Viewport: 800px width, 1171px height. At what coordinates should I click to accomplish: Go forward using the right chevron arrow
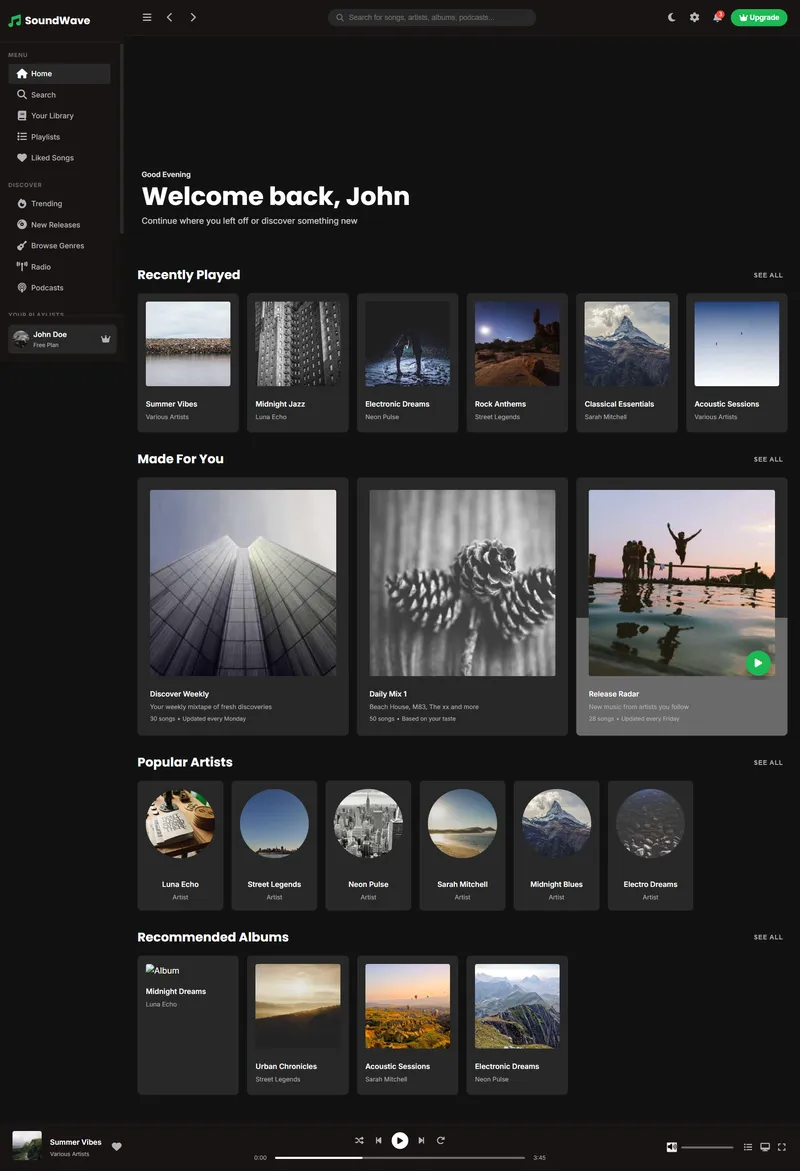pos(193,17)
